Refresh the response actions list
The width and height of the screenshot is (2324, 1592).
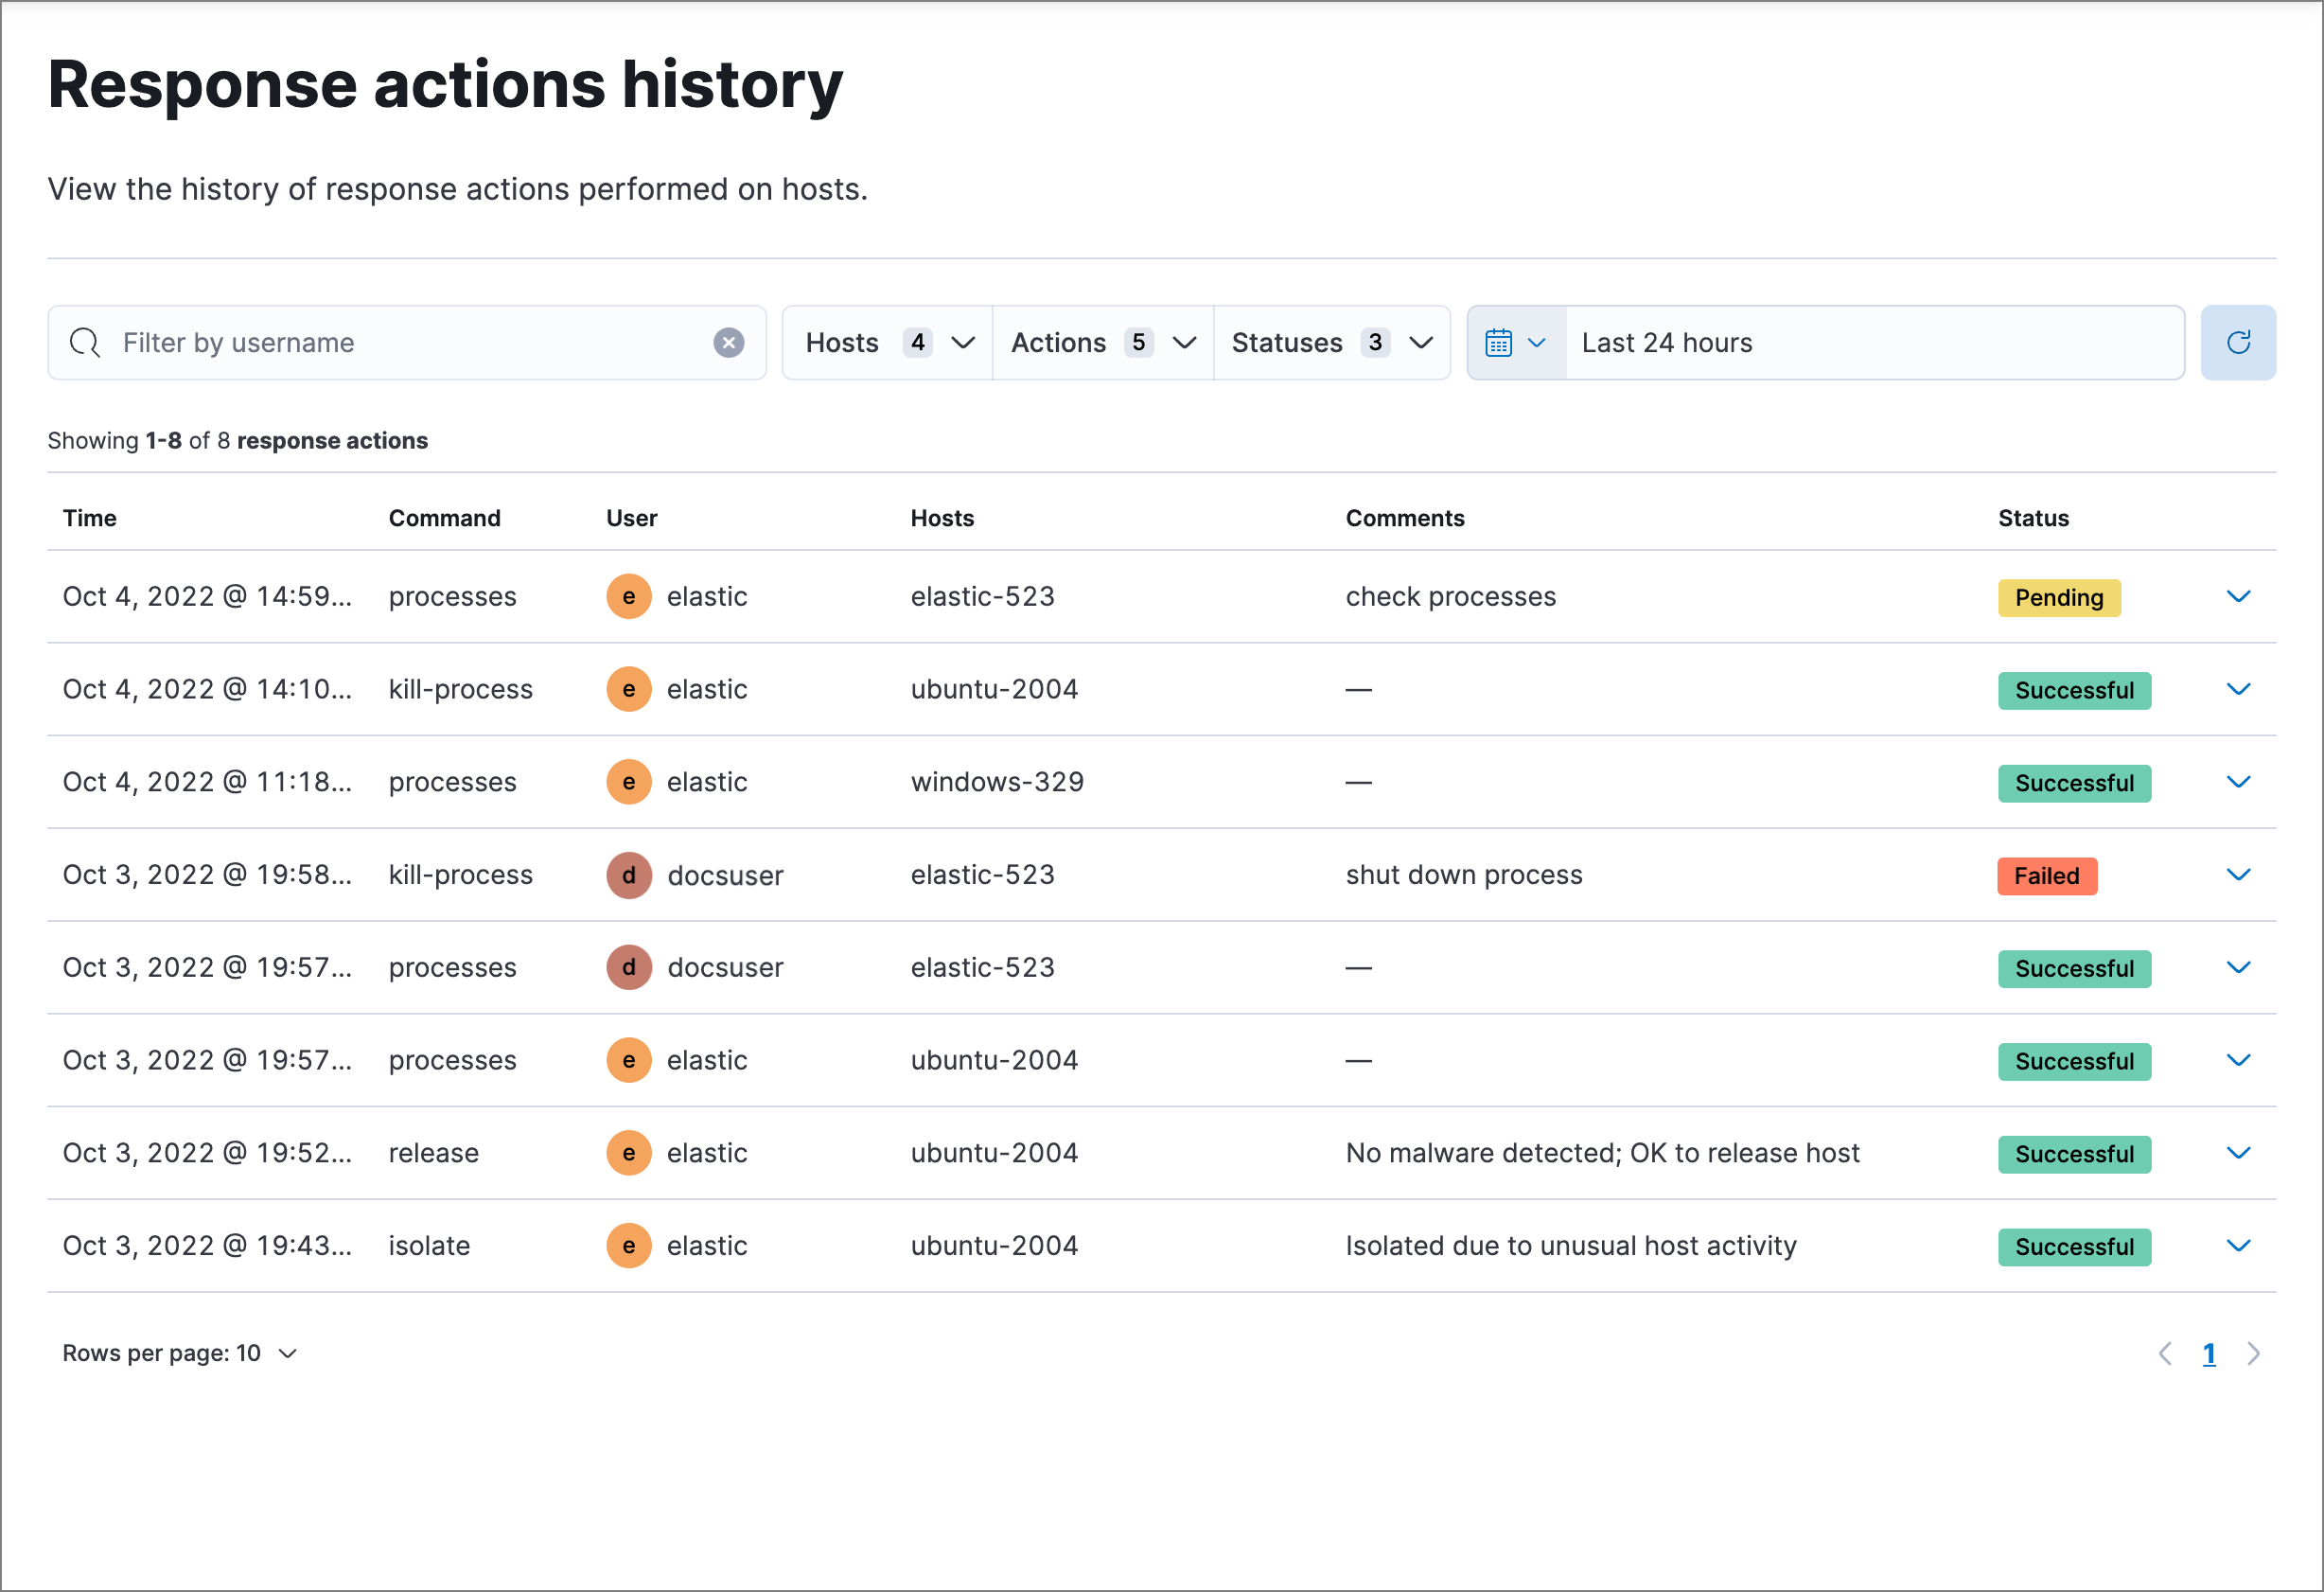pos(2238,342)
